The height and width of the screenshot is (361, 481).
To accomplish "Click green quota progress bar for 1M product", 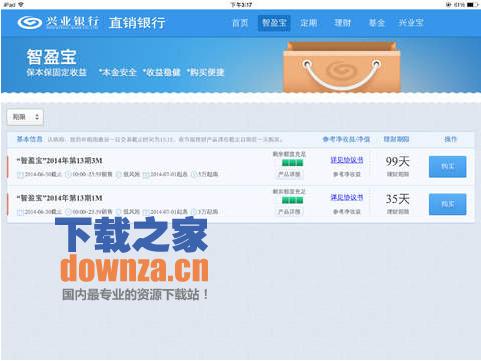I will click(x=293, y=200).
